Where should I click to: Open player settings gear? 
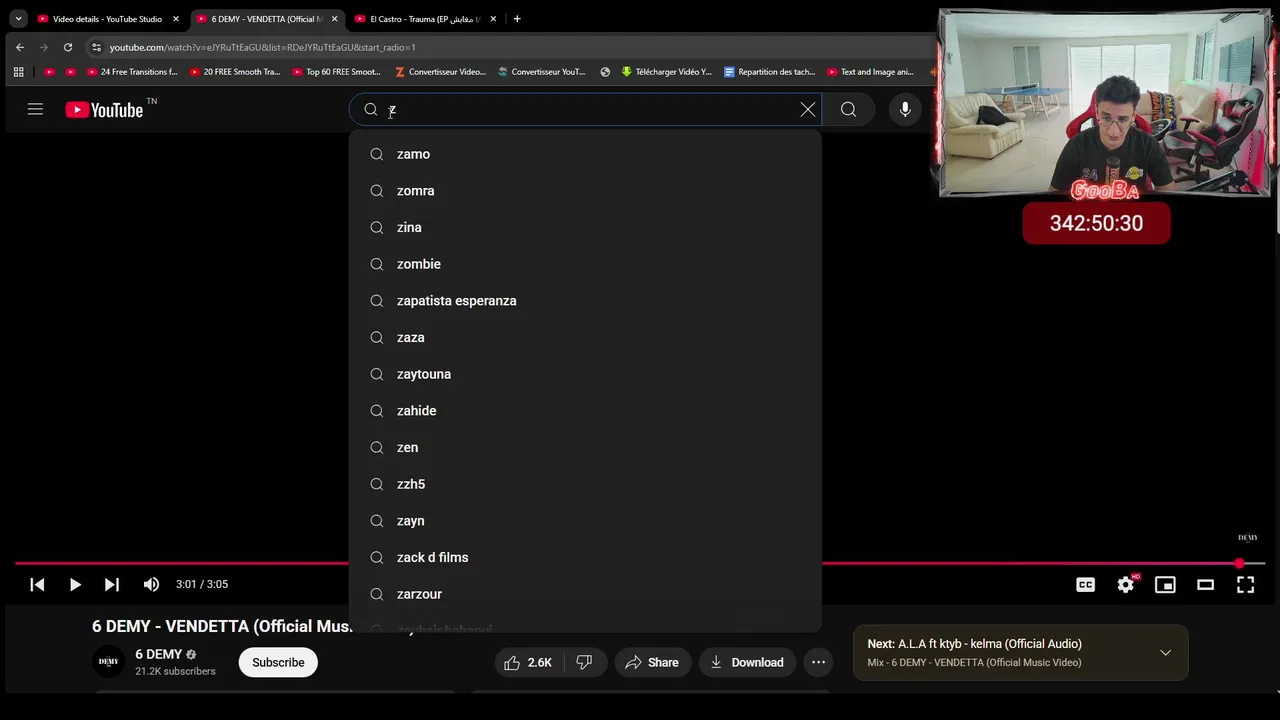click(x=1126, y=585)
